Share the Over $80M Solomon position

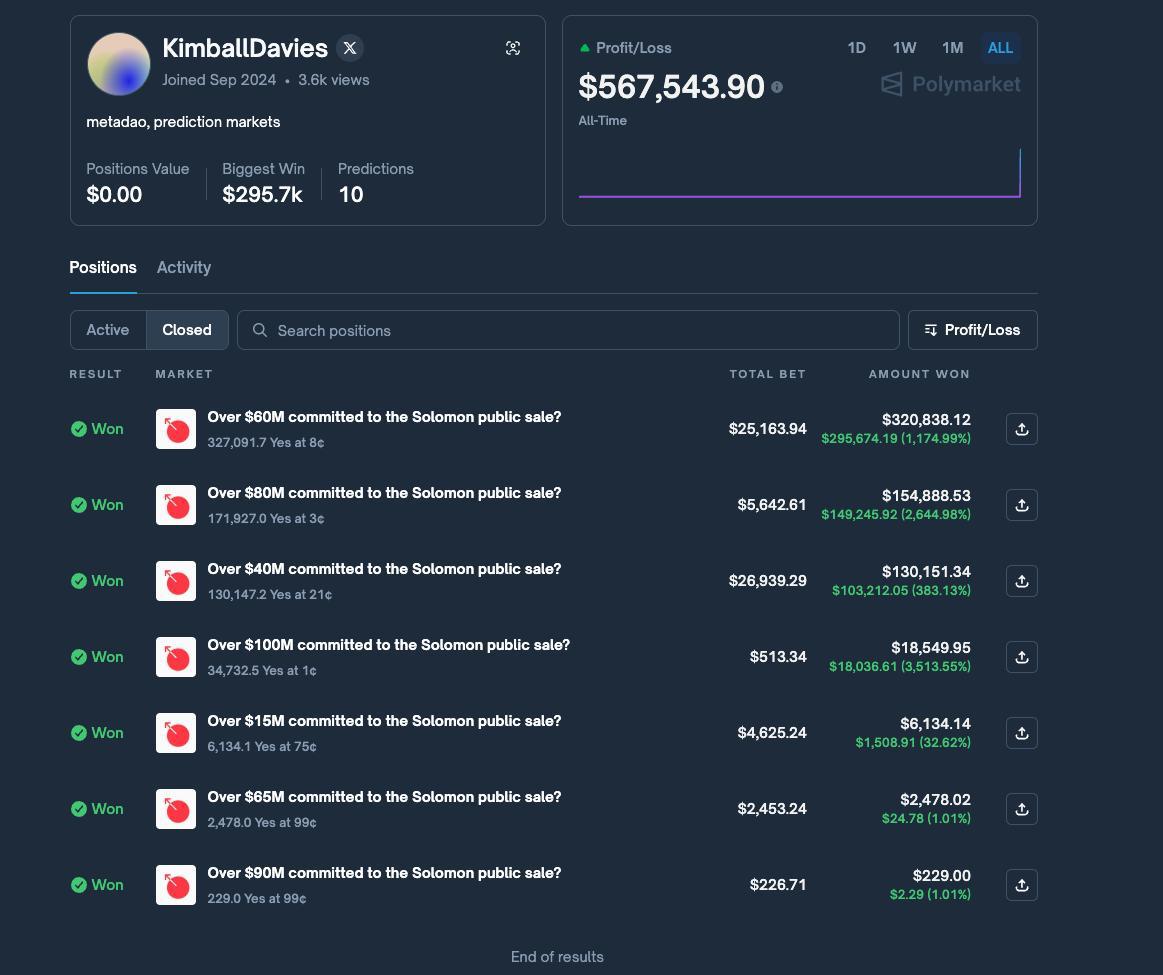pos(1021,505)
